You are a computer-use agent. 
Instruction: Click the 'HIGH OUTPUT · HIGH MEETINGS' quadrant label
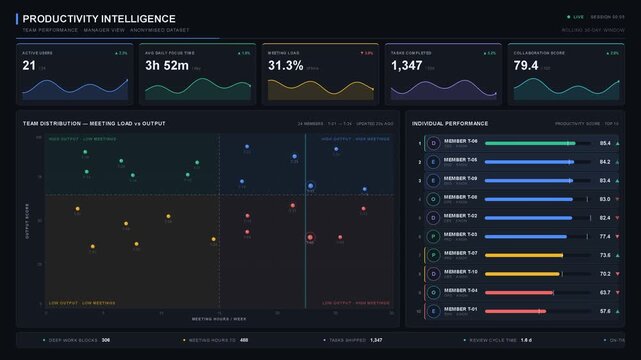(355, 139)
